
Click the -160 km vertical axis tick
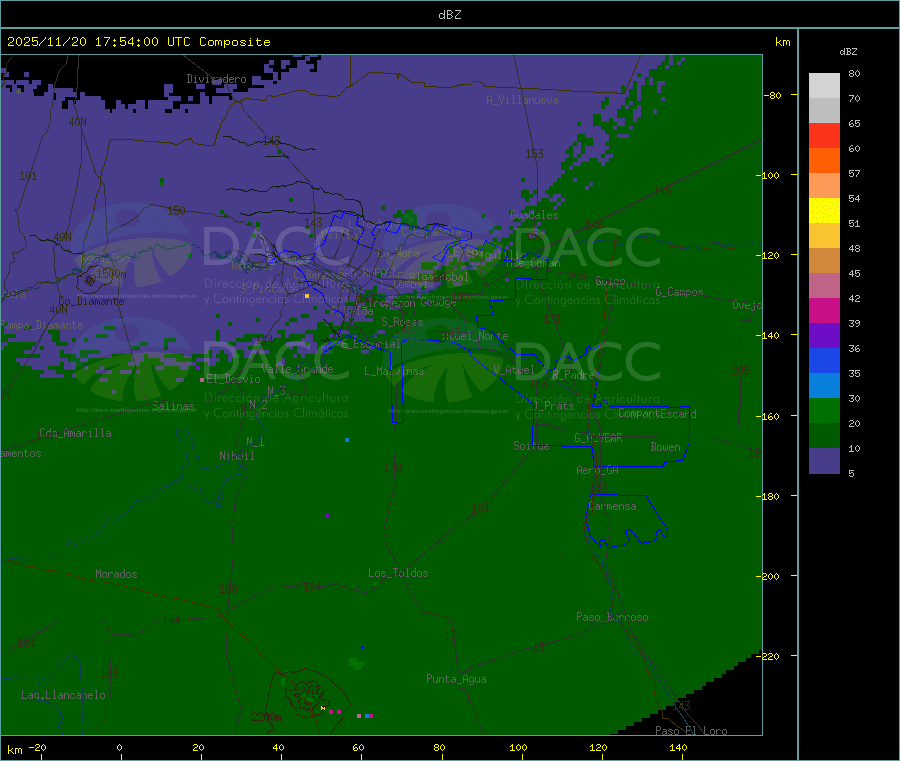pyautogui.click(x=767, y=416)
